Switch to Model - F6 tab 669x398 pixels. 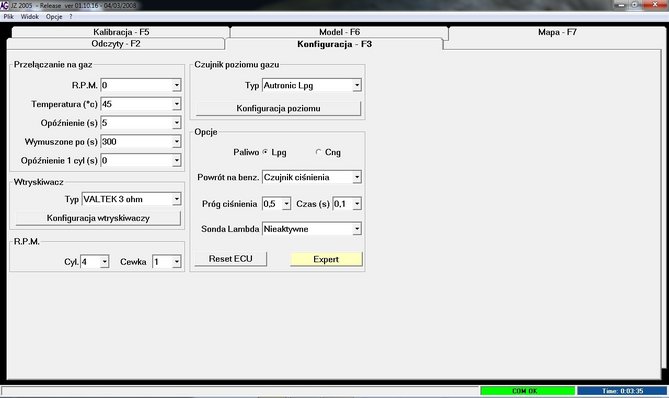[x=339, y=32]
